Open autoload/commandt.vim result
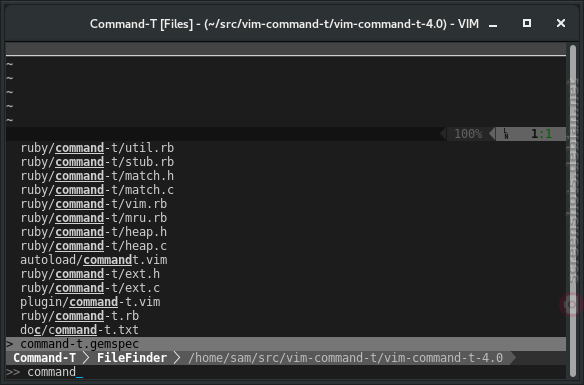 point(94,260)
